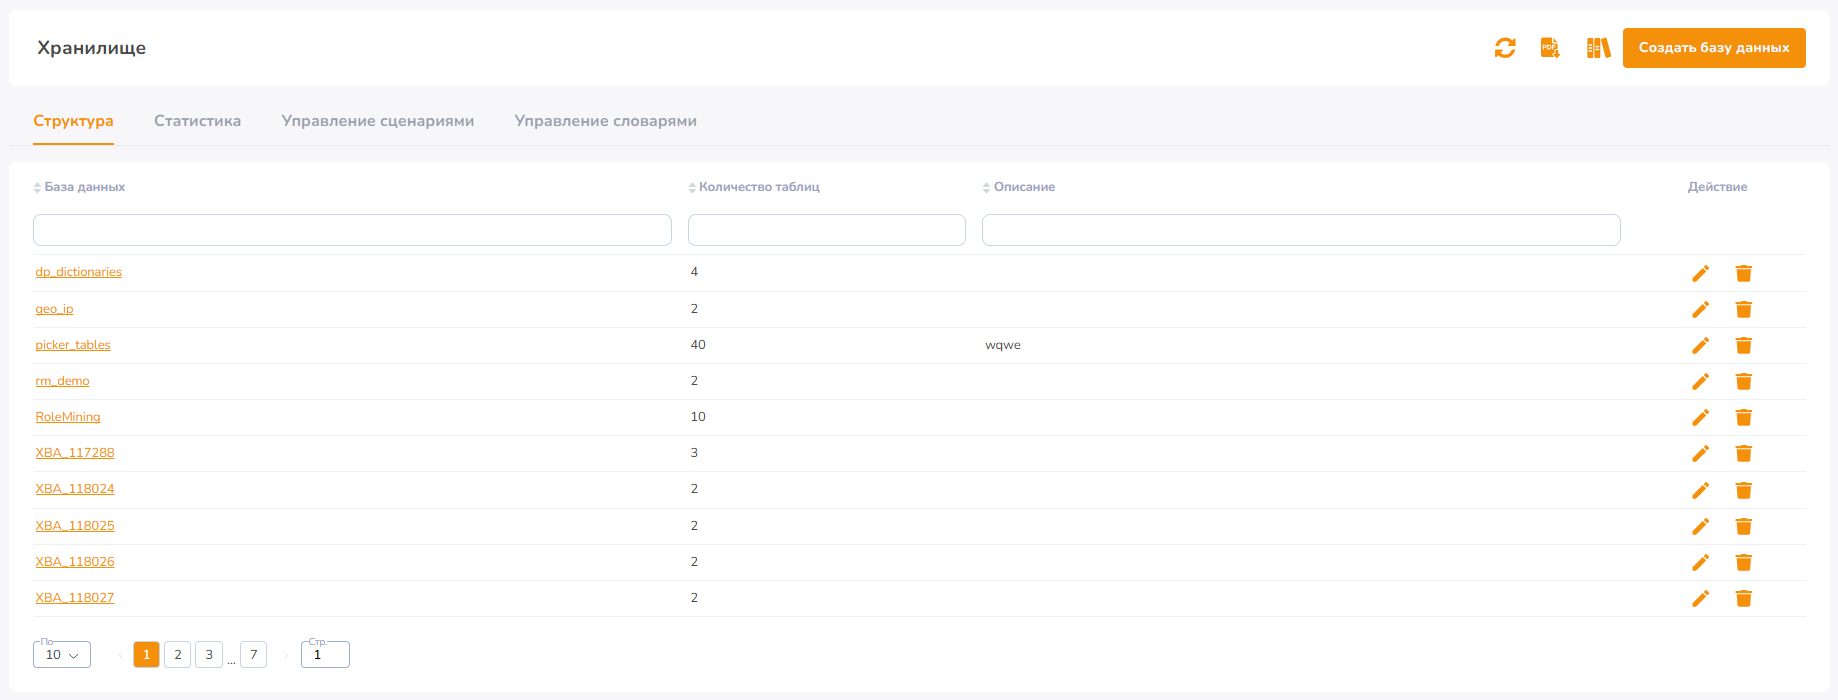Switch to the Структура tab
The image size is (1838, 700).
pos(73,121)
